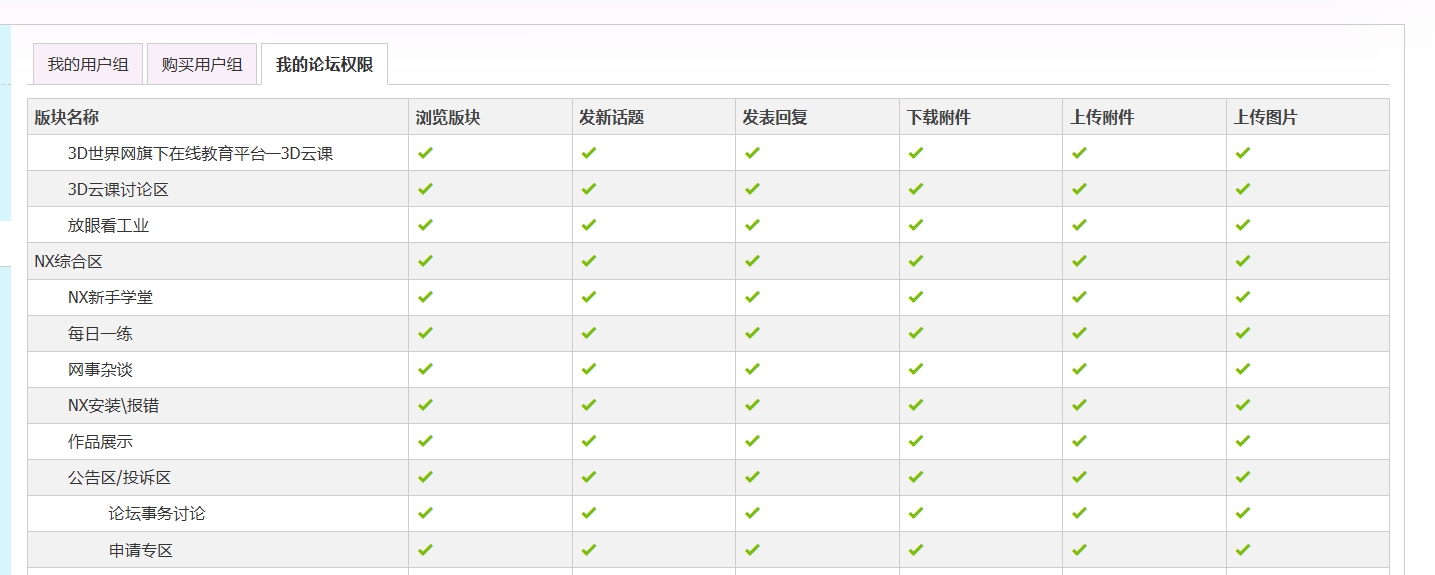Select the 网事杂谈 forum name
The height and width of the screenshot is (575, 1435).
100,369
